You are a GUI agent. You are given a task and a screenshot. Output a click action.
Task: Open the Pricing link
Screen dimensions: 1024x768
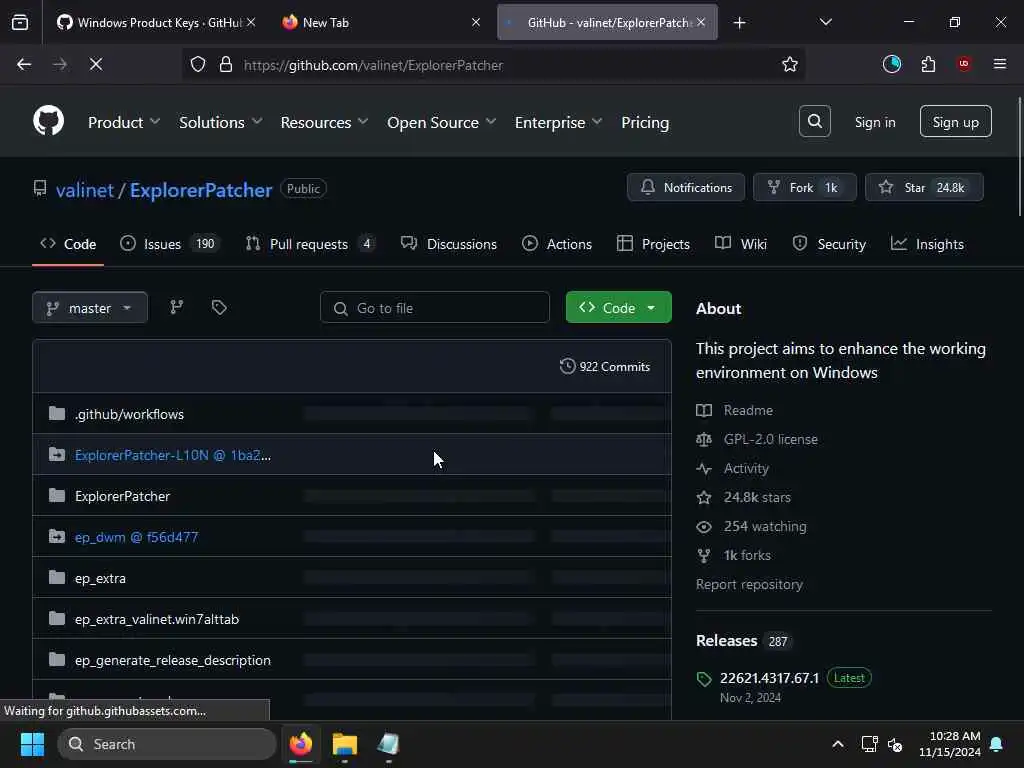coord(645,122)
